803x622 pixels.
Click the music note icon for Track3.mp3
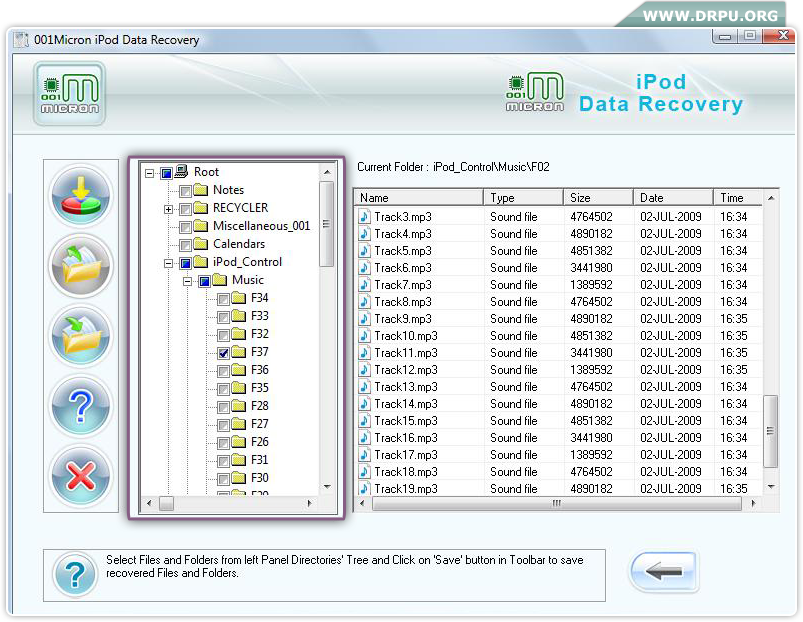364,217
